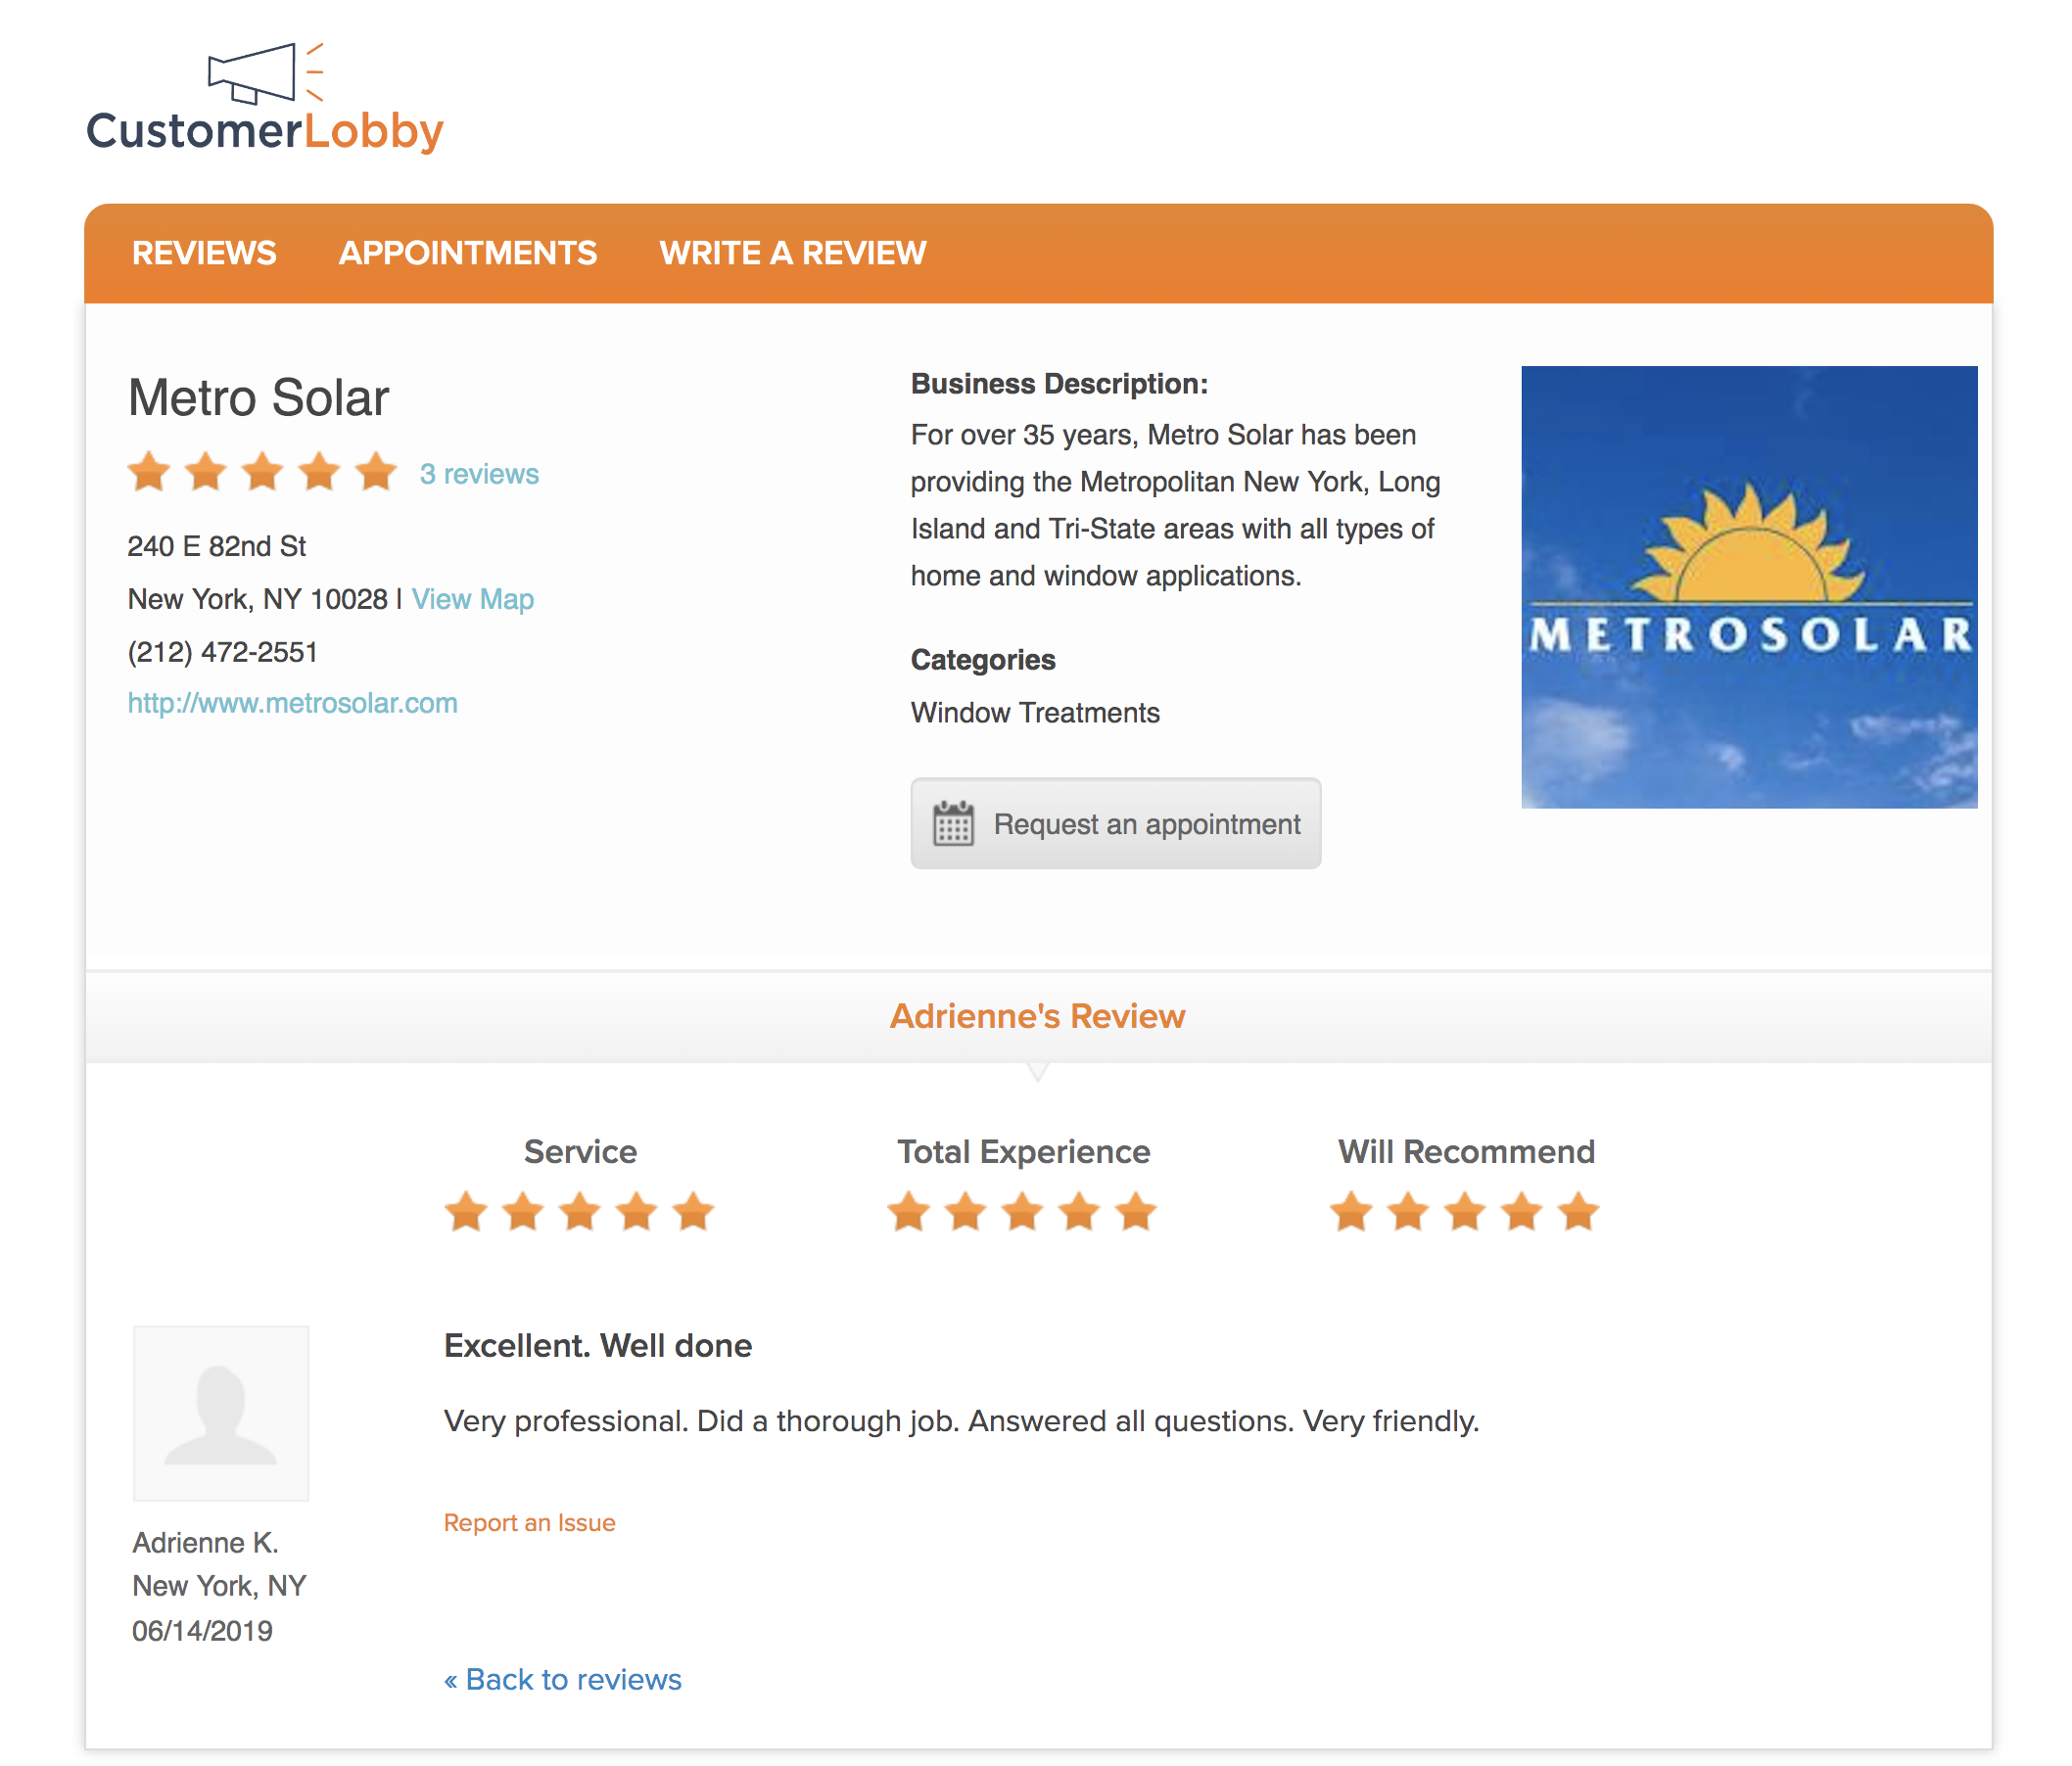This screenshot has height=1766, width=2072.
Task: Expand the reviews list via 3 reviews link
Action: (480, 474)
